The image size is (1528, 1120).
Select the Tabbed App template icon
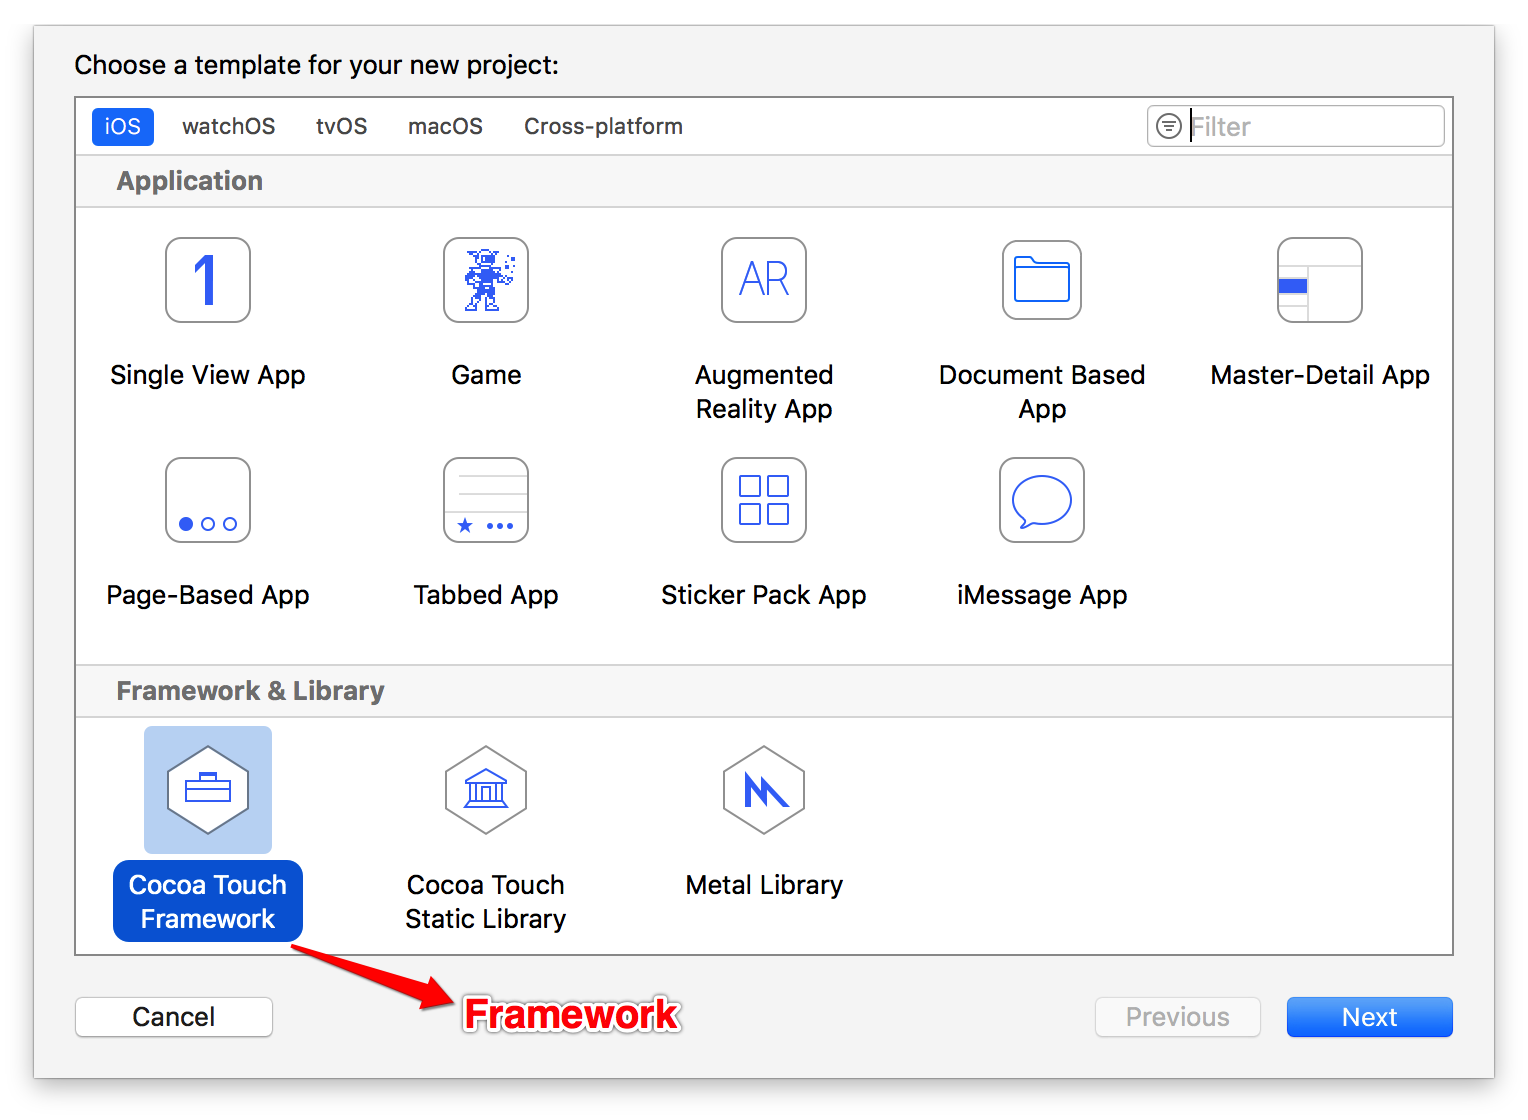(486, 500)
